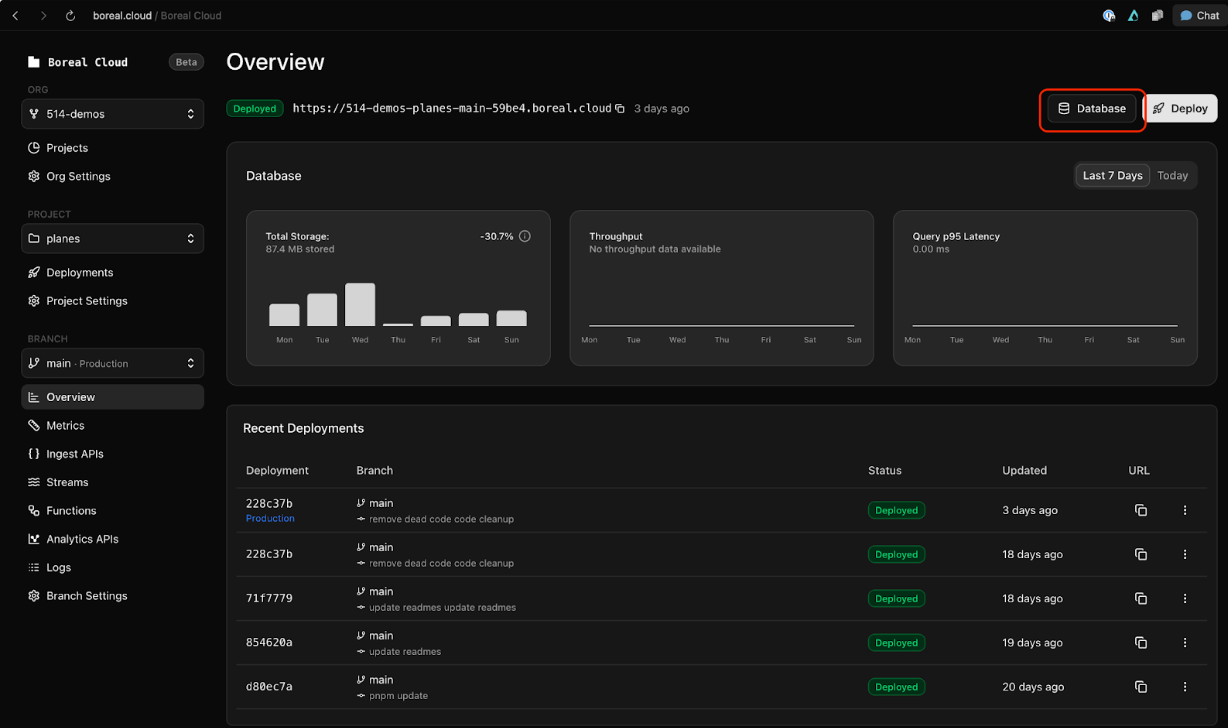Click the Logs list icon
This screenshot has height=728, width=1228.
(x=34, y=567)
